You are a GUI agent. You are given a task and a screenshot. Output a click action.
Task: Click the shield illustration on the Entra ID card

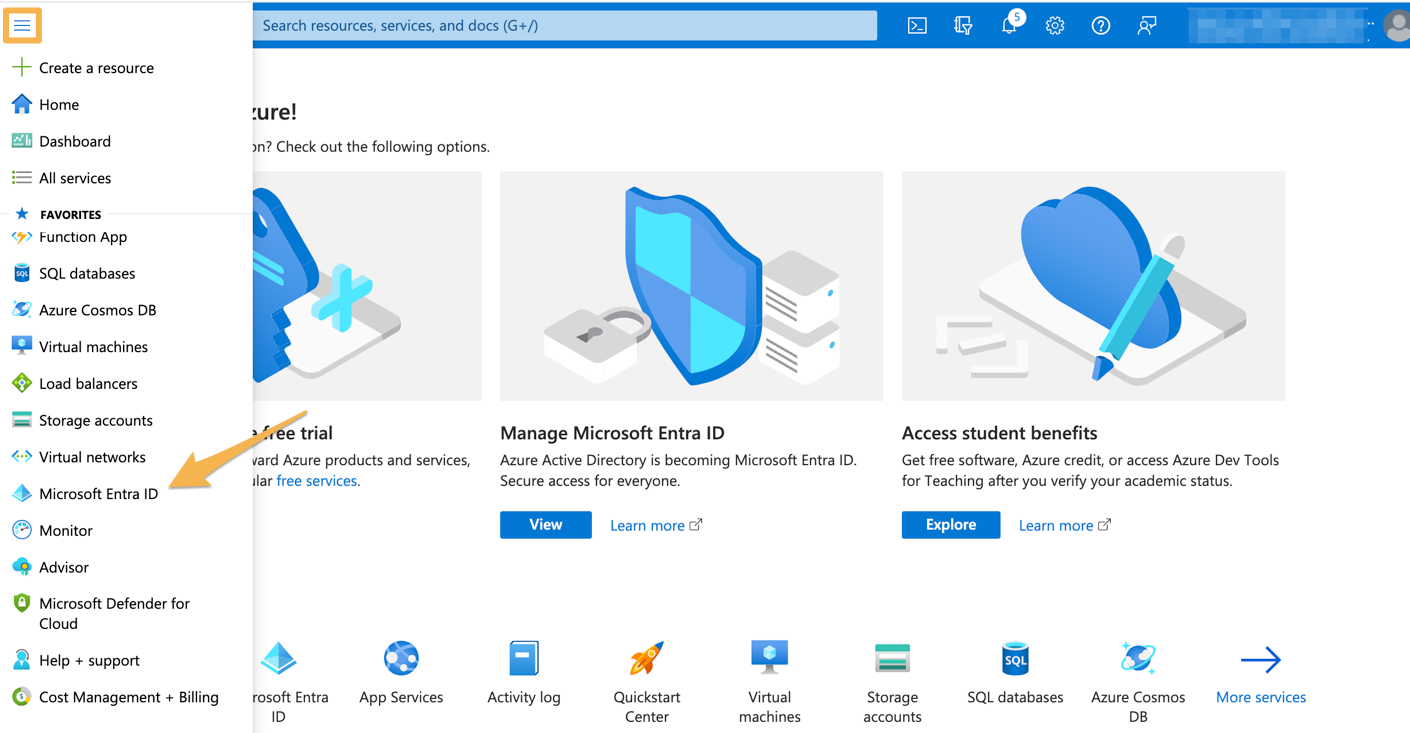point(692,286)
